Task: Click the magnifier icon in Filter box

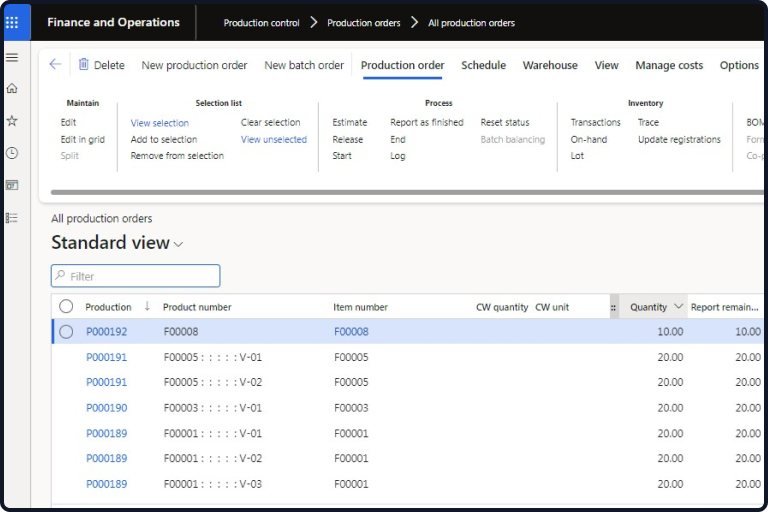Action: coord(60,275)
